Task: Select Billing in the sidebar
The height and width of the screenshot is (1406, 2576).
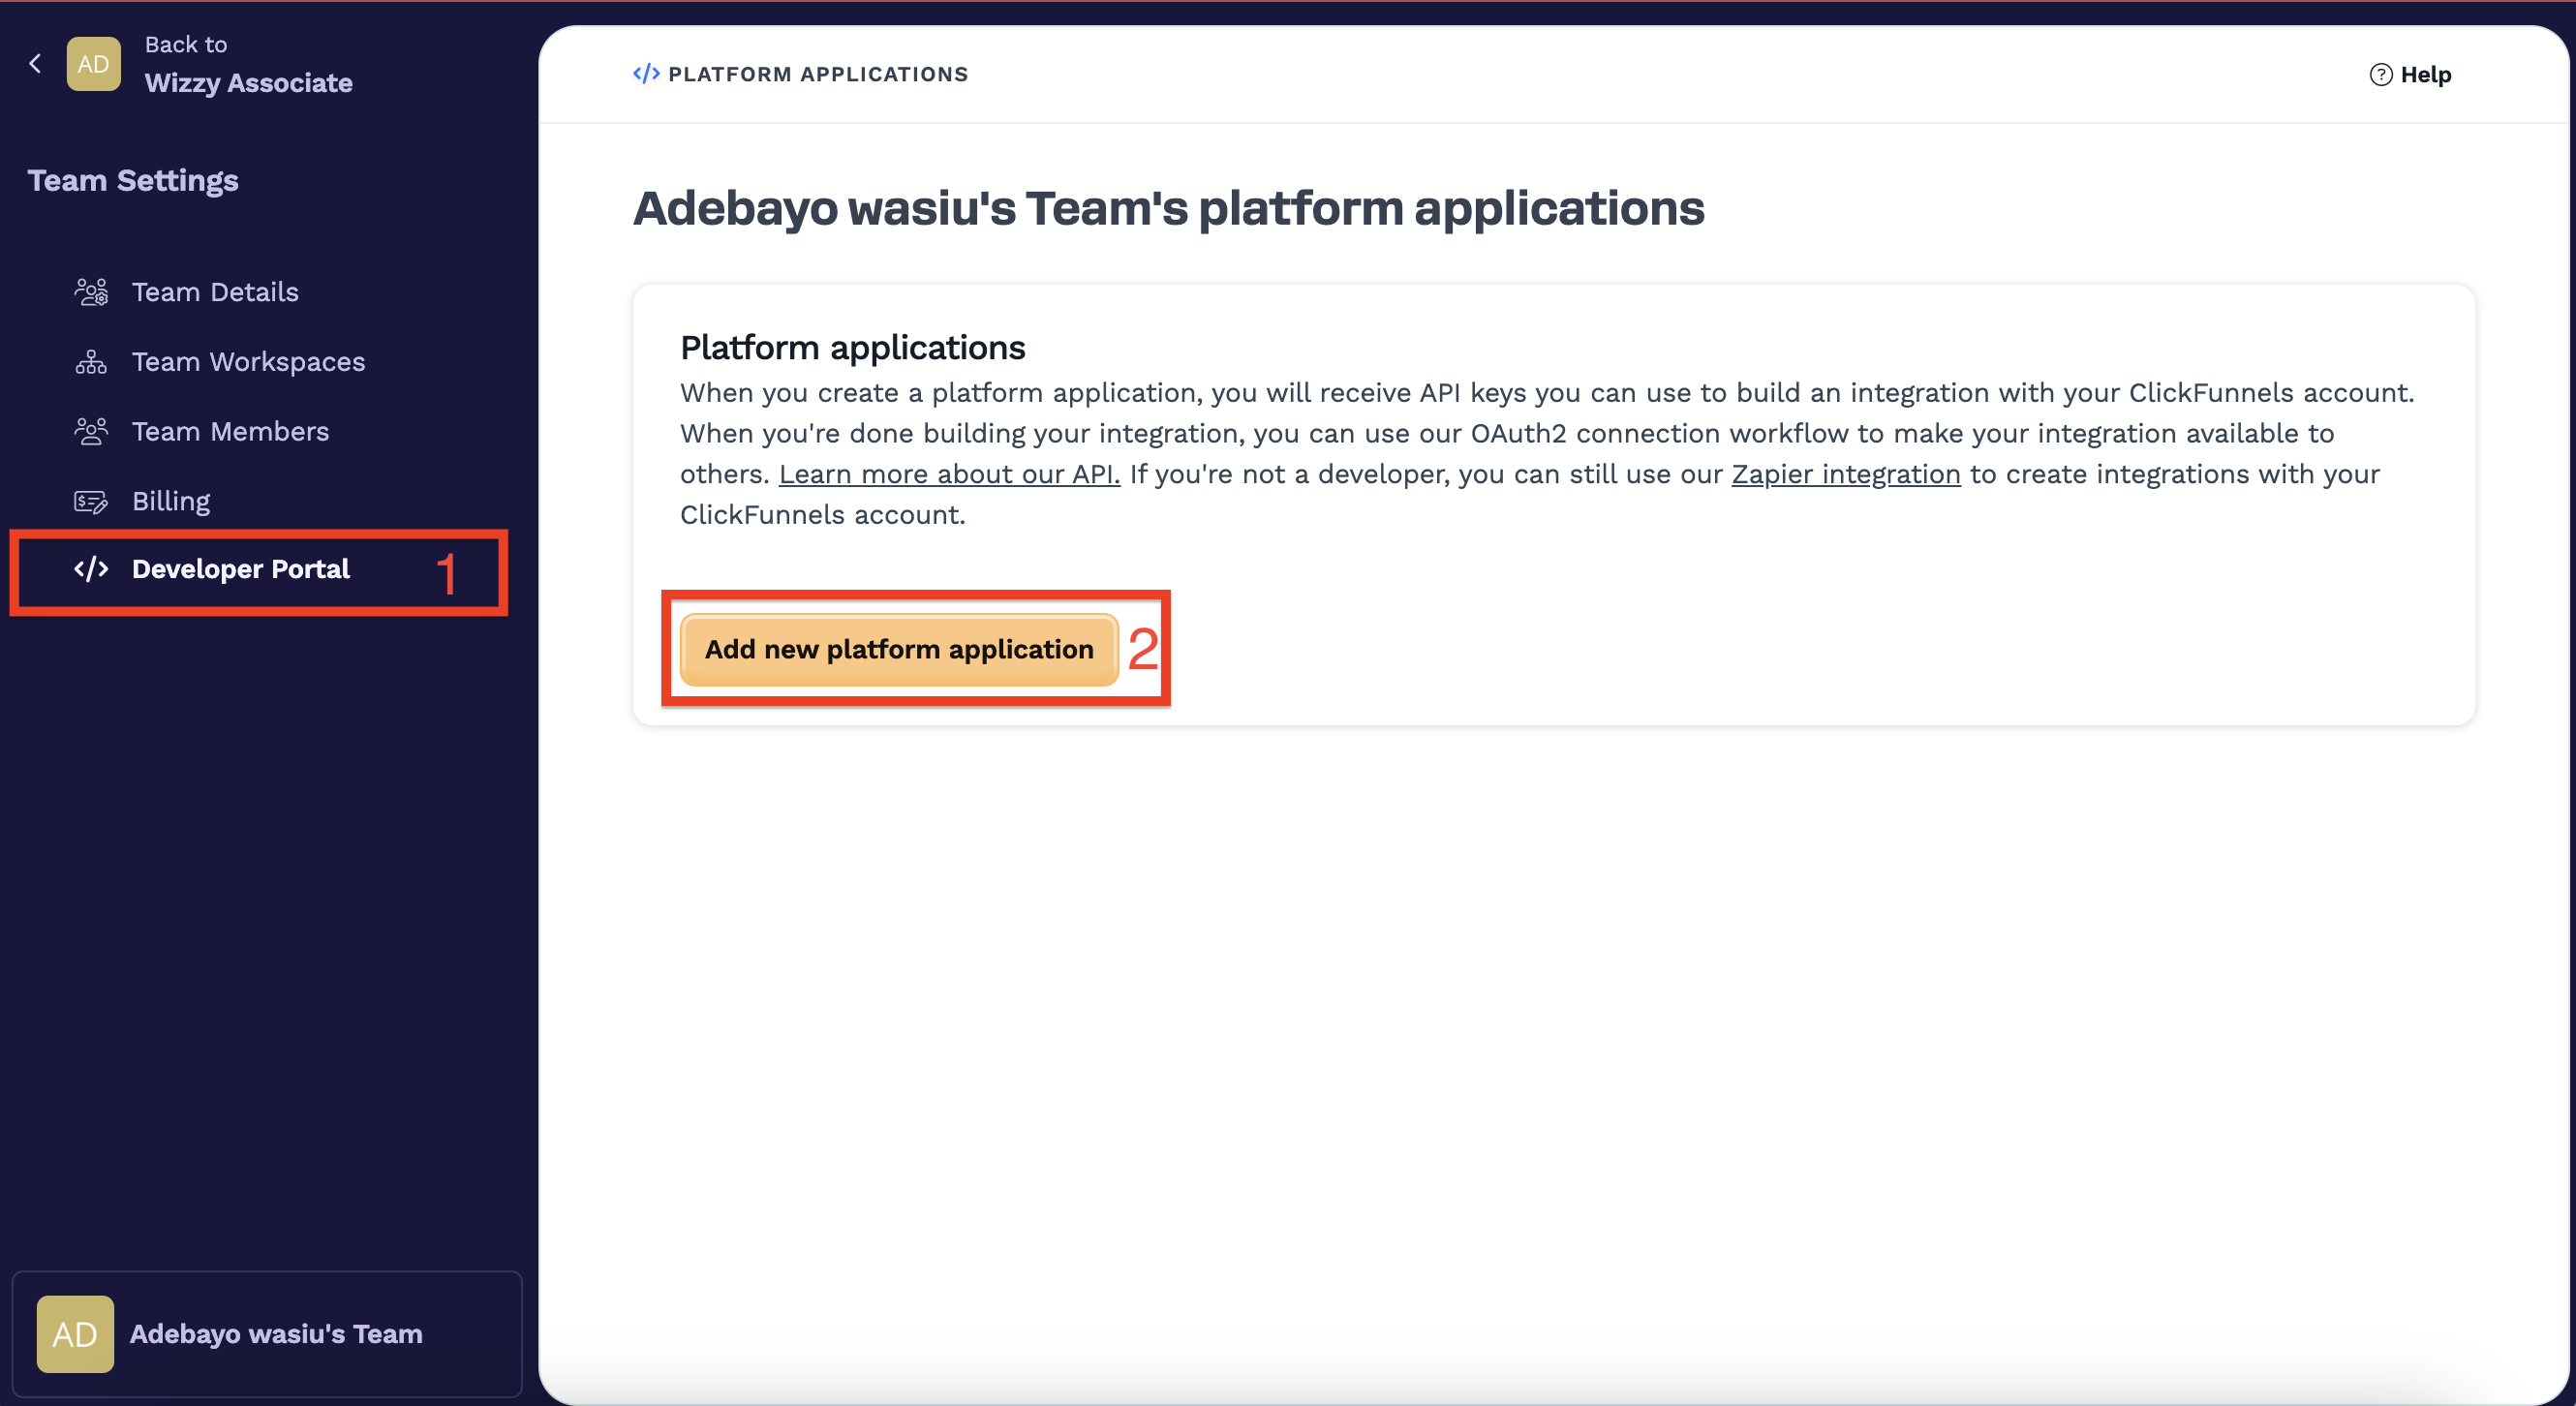Action: 171,501
